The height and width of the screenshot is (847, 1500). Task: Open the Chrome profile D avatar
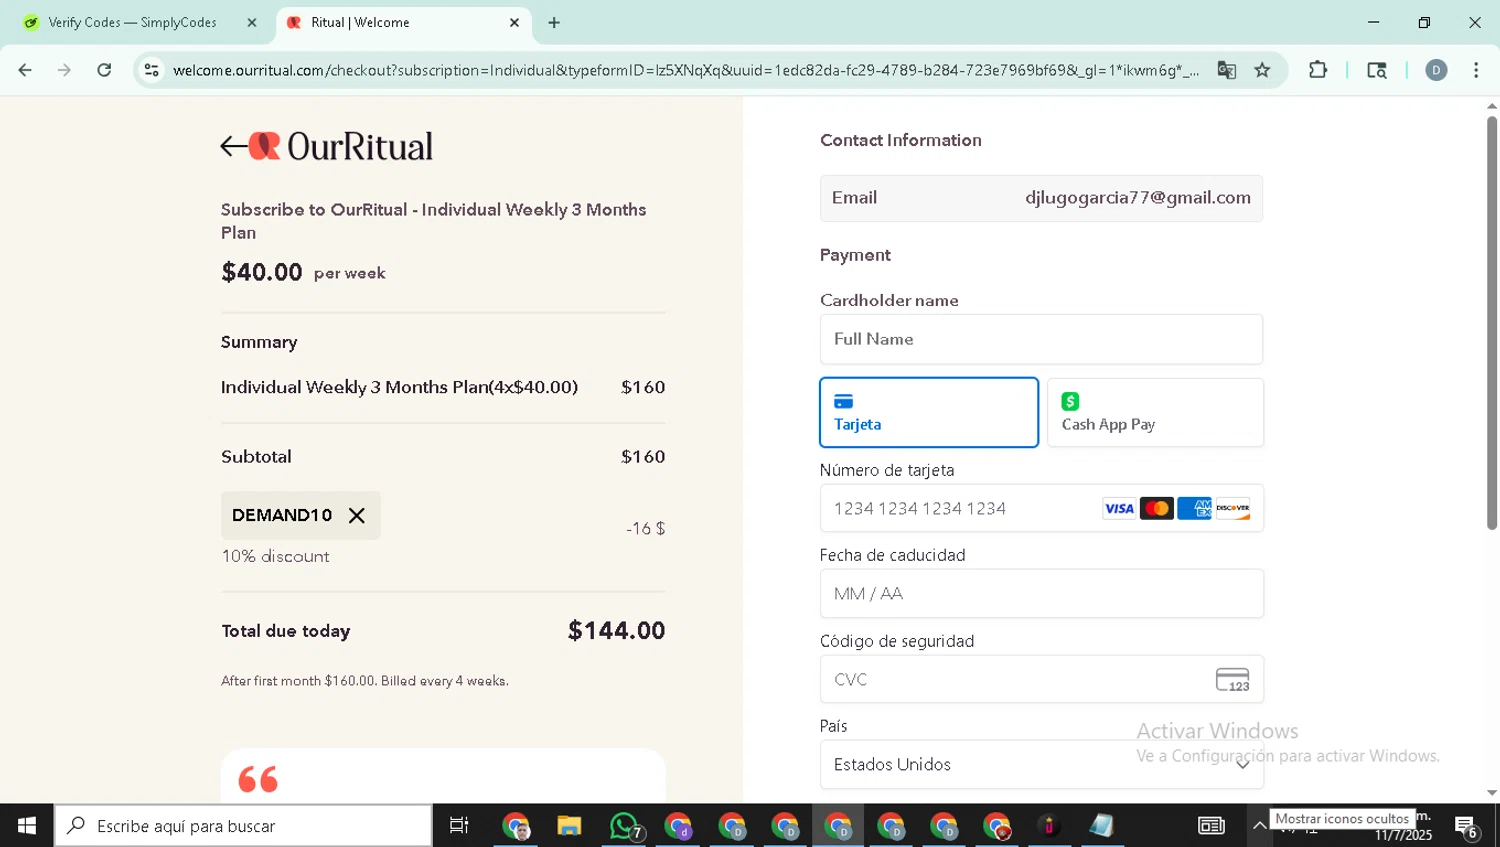[1436, 70]
